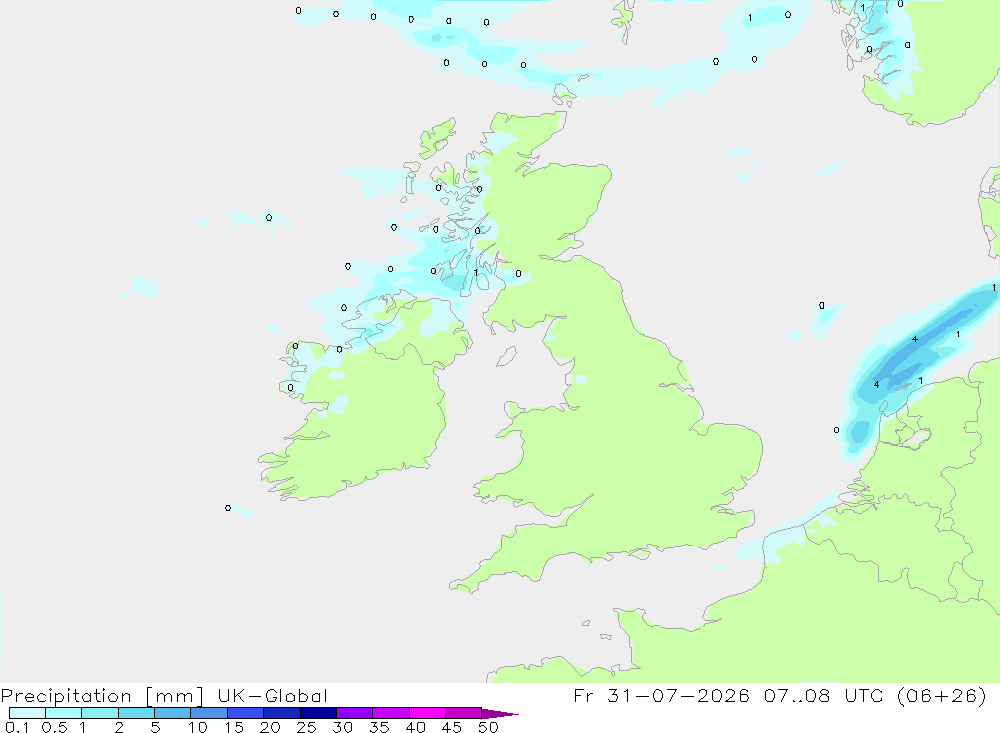Click the legend swatch between 5 and 10
The width and height of the screenshot is (1000, 733).
[173, 713]
